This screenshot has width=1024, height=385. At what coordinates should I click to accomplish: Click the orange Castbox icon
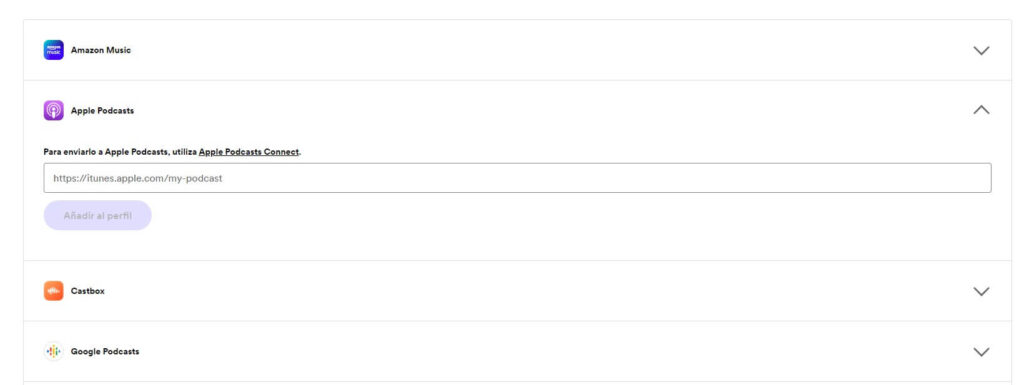(x=54, y=291)
